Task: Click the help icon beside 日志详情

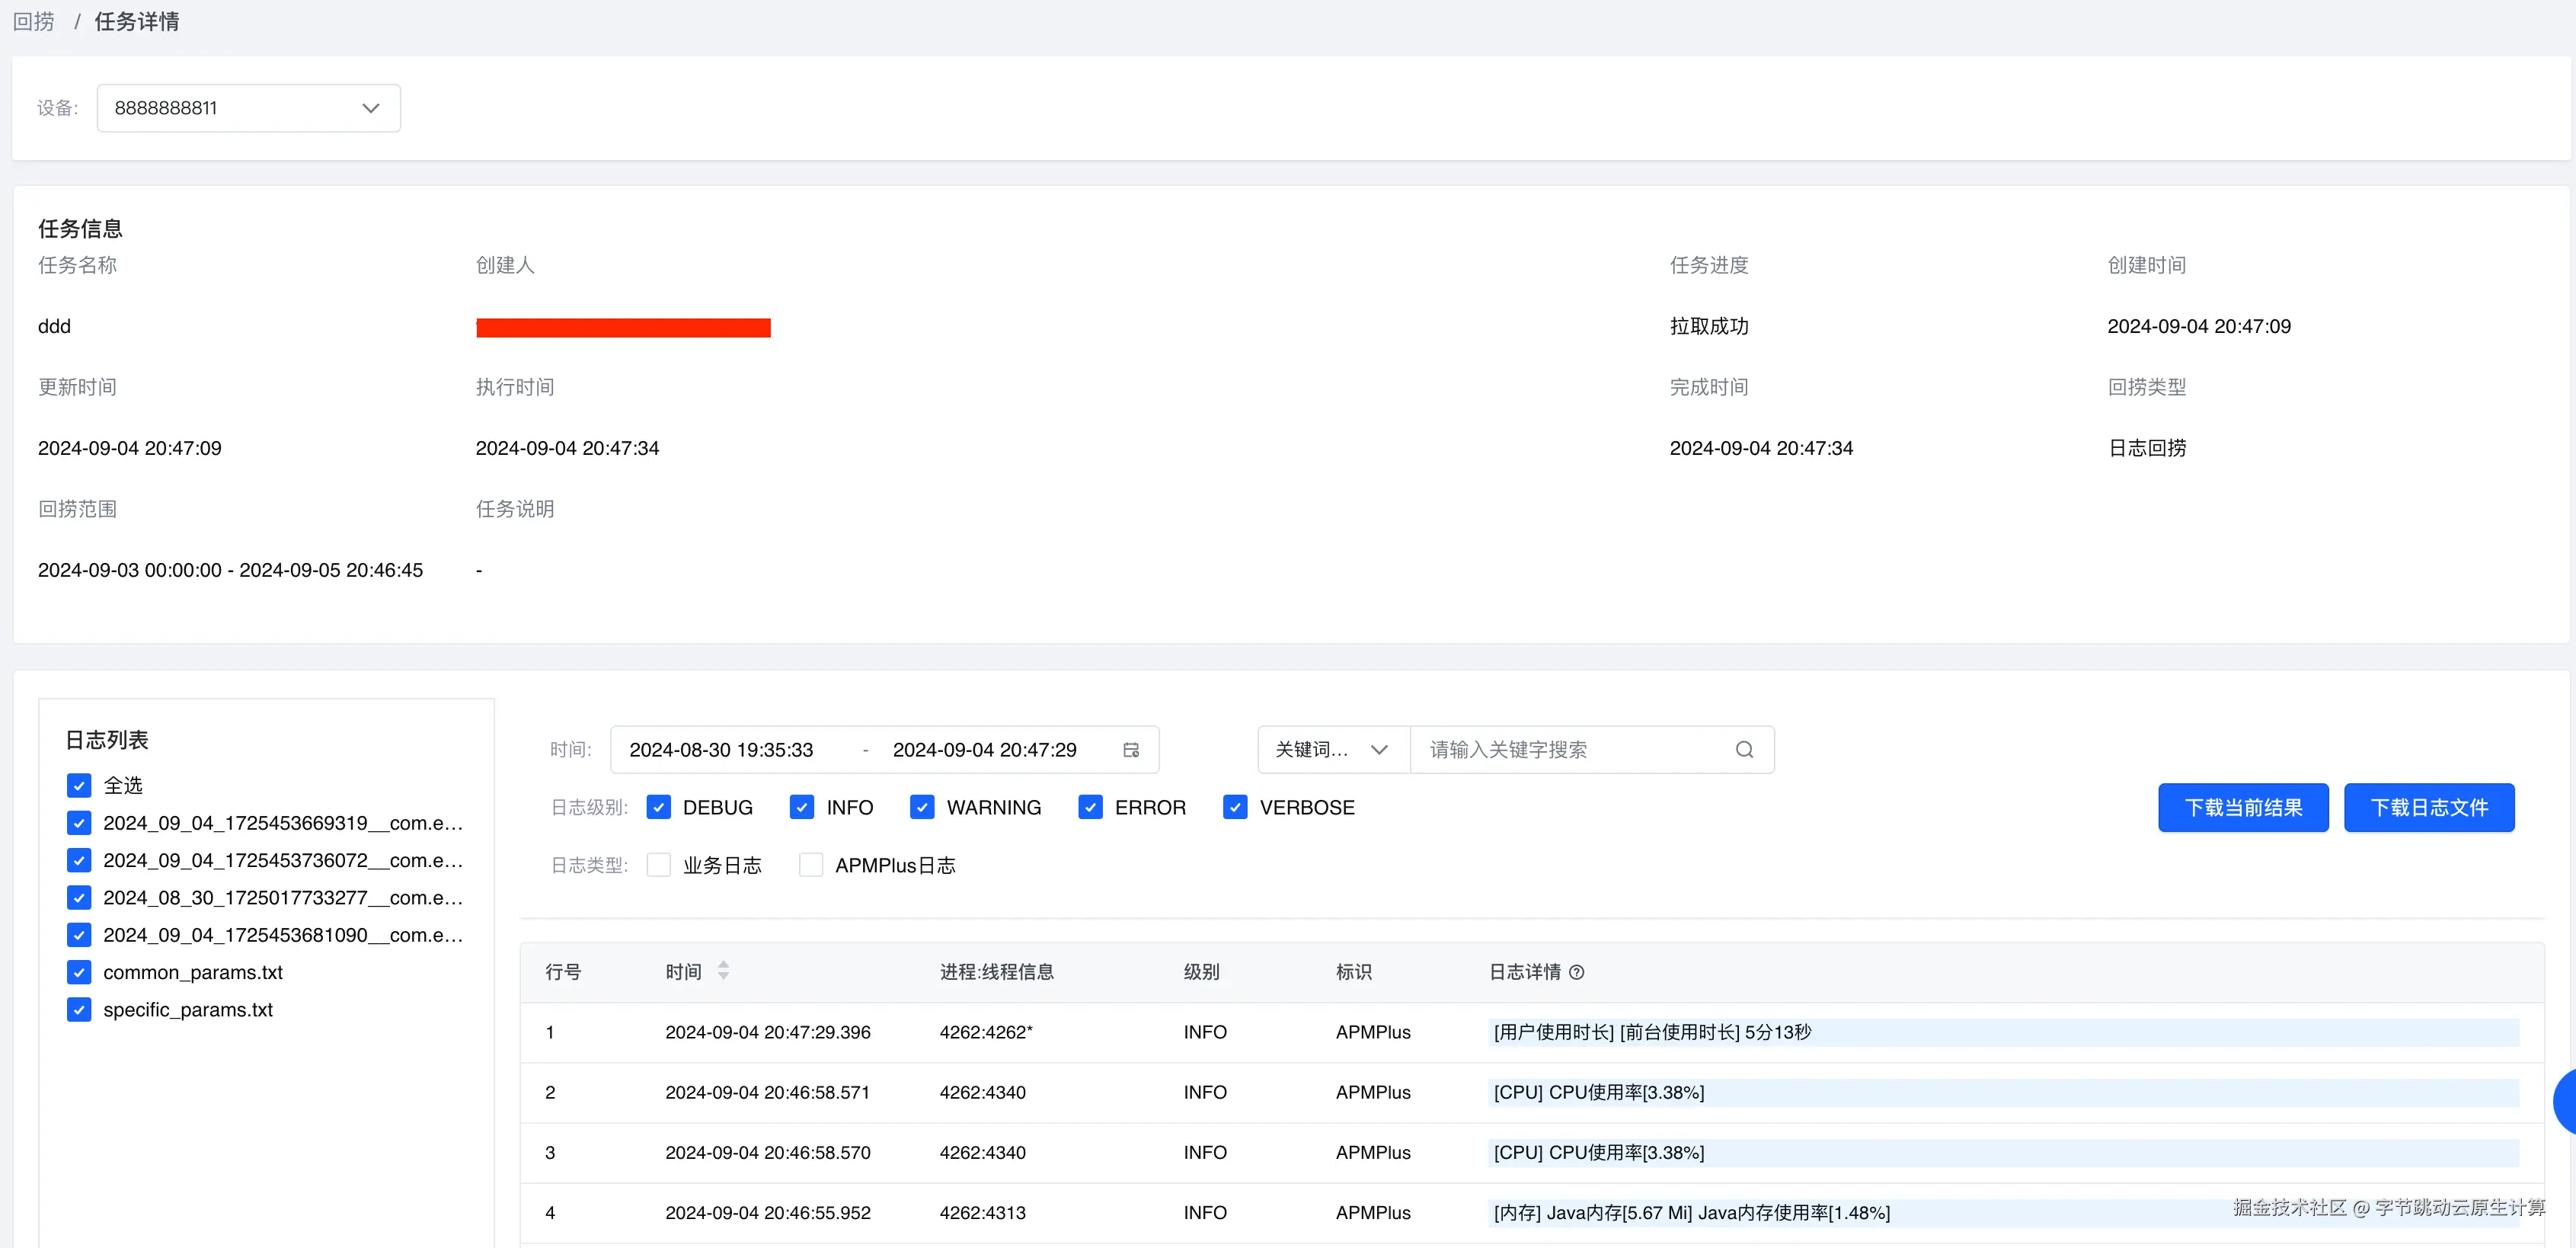Action: [x=1577, y=972]
